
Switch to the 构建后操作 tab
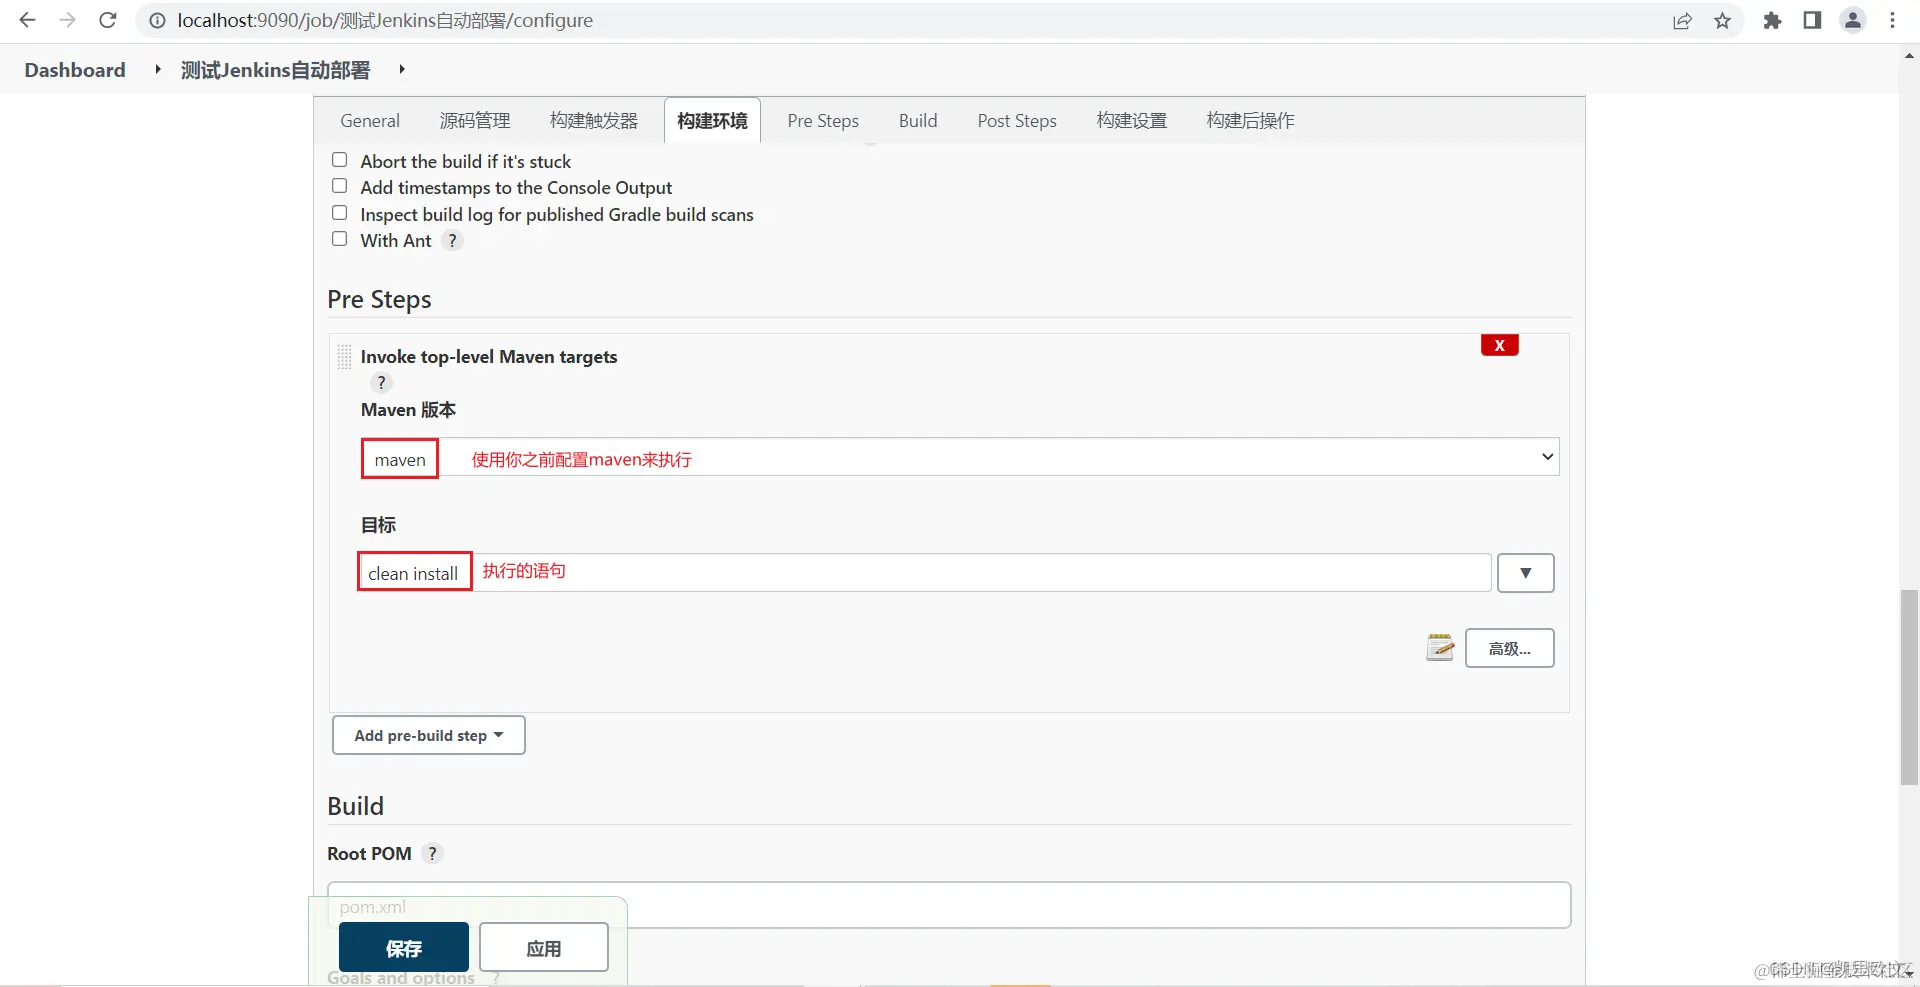(x=1250, y=121)
